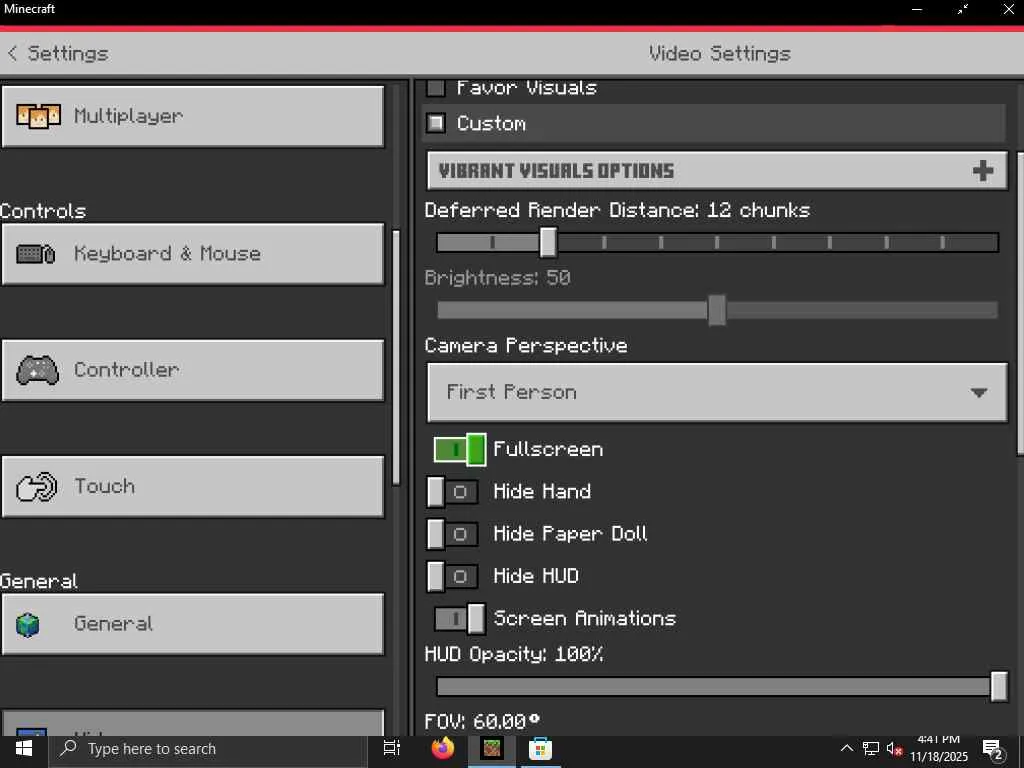The width and height of the screenshot is (1024, 768).
Task: Go back to Settings
Action: tap(57, 54)
